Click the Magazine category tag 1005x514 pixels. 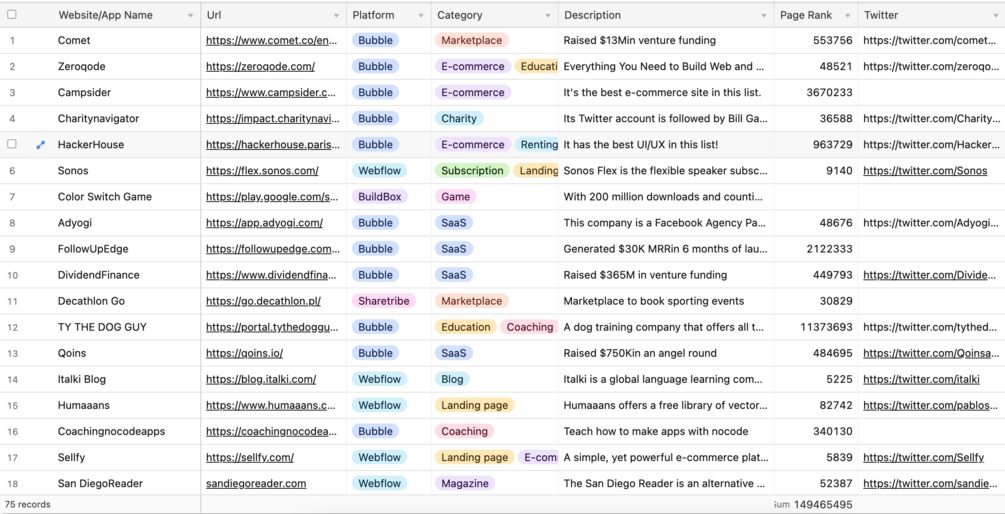point(465,484)
